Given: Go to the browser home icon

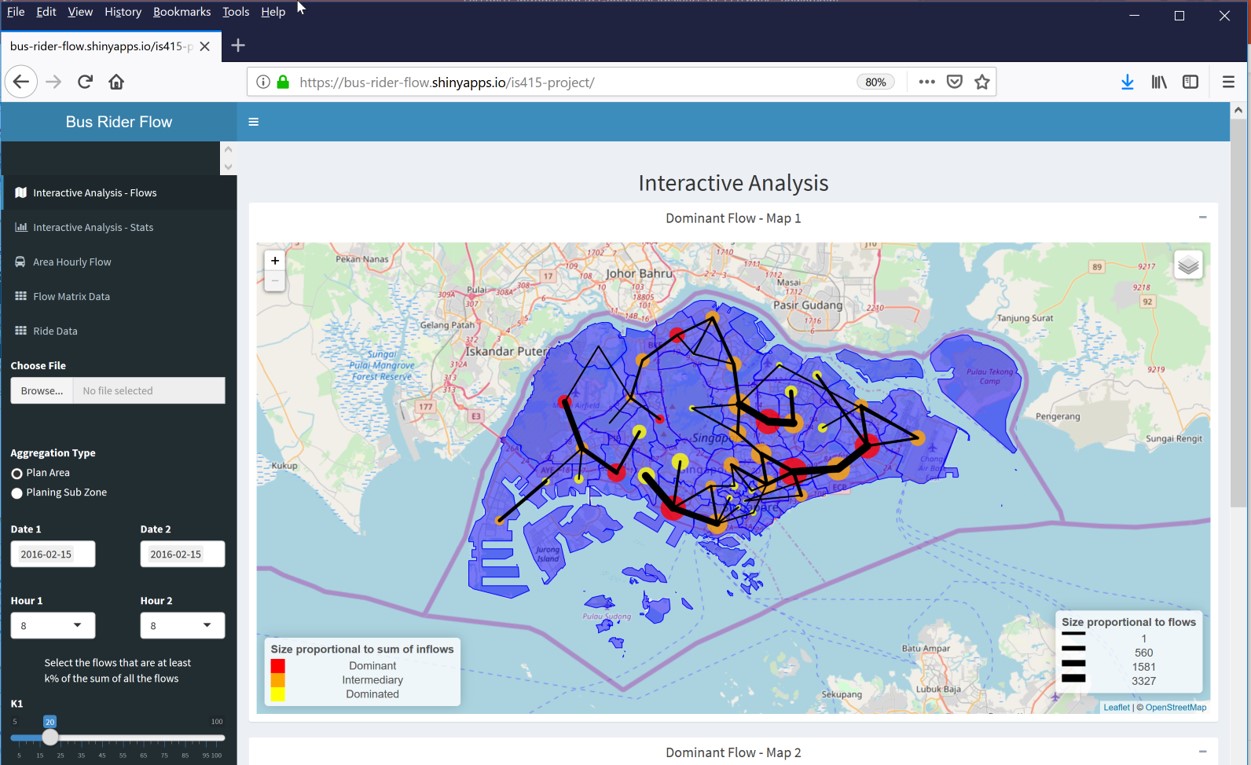Looking at the screenshot, I should click(116, 82).
